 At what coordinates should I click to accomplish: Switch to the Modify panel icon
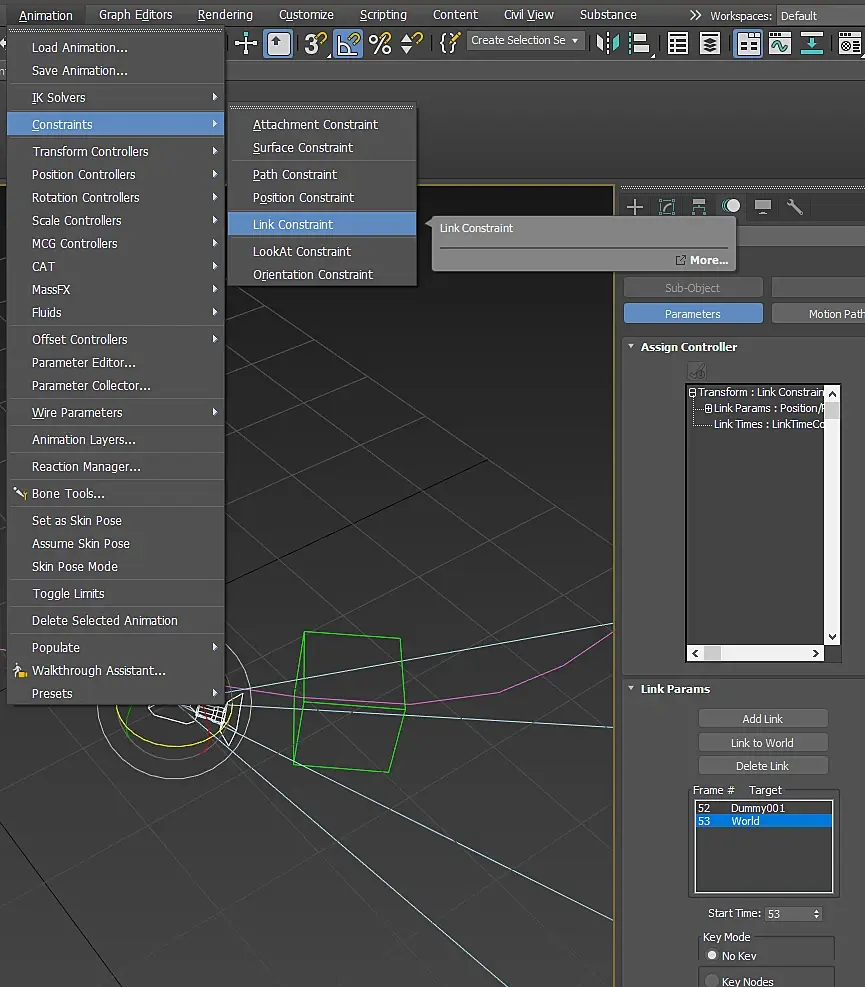[x=667, y=207]
